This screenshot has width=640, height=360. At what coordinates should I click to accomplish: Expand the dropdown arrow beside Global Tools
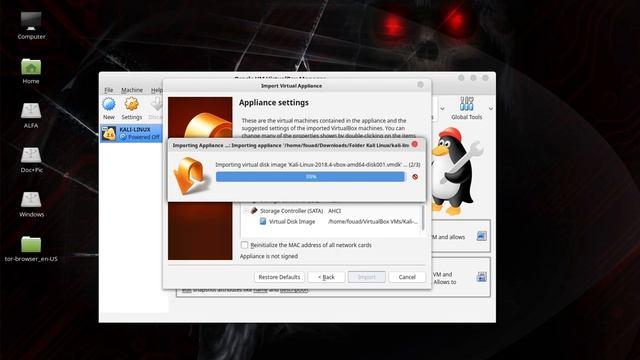[x=491, y=109]
